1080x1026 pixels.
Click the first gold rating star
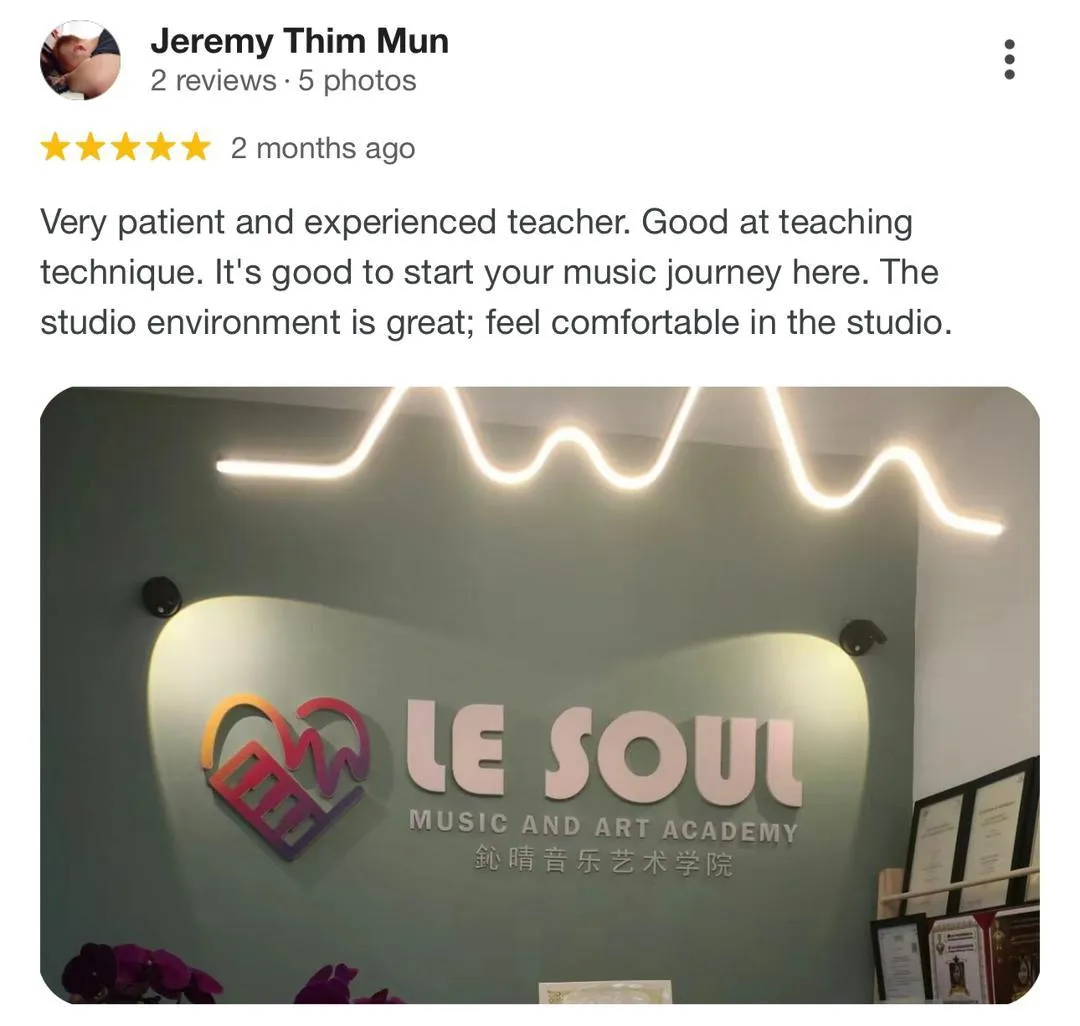tap(54, 147)
